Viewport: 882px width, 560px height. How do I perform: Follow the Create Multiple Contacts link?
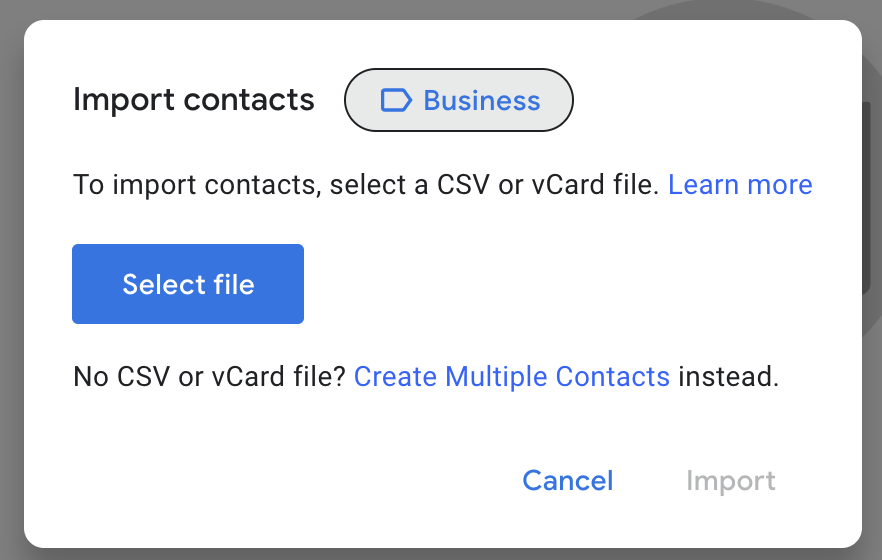pyautogui.click(x=511, y=377)
